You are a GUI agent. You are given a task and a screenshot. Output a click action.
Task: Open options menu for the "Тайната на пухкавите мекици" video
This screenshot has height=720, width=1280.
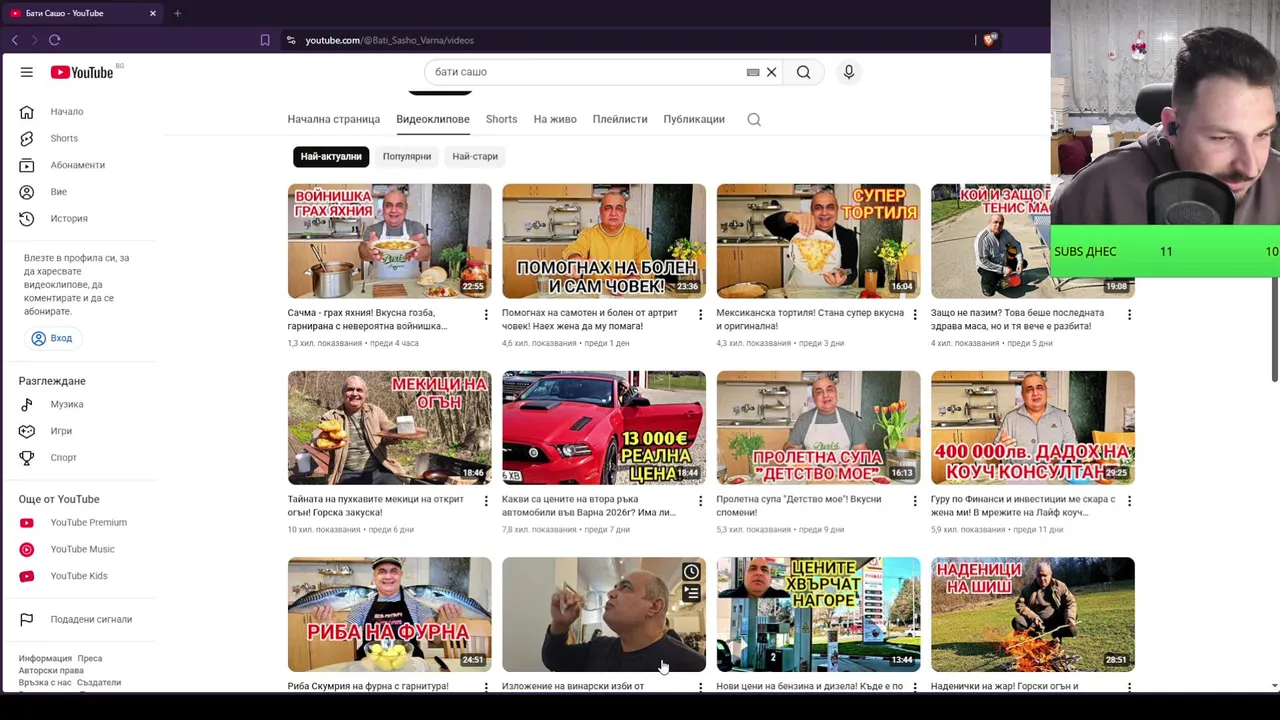coord(486,500)
